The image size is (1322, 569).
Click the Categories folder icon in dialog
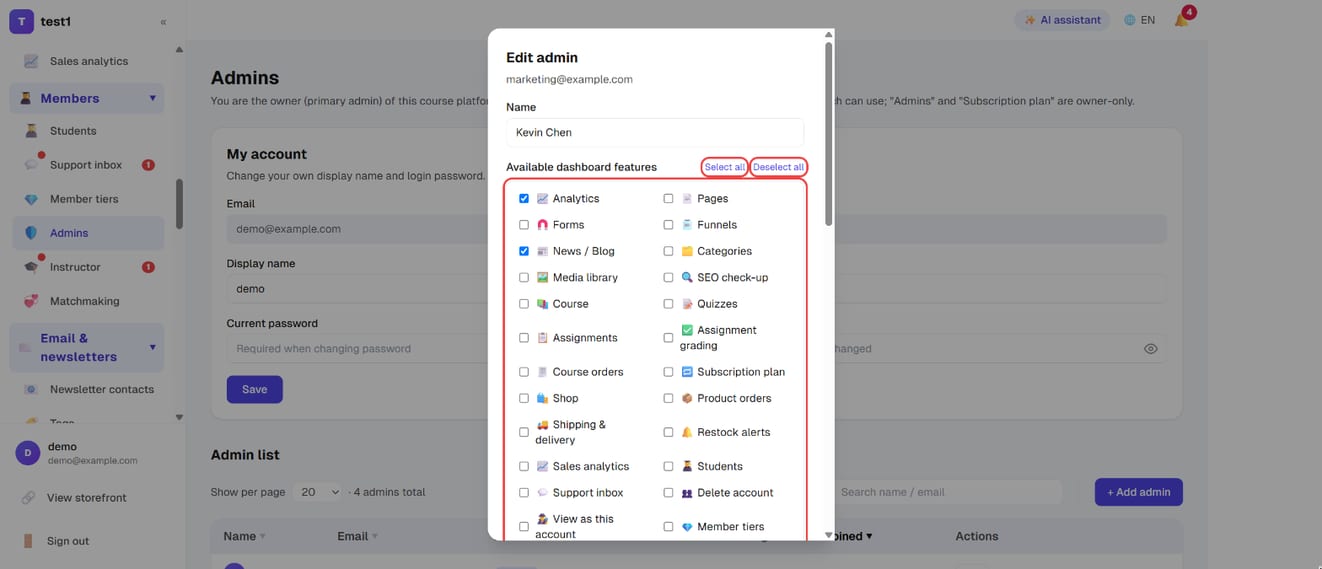tap(687, 251)
